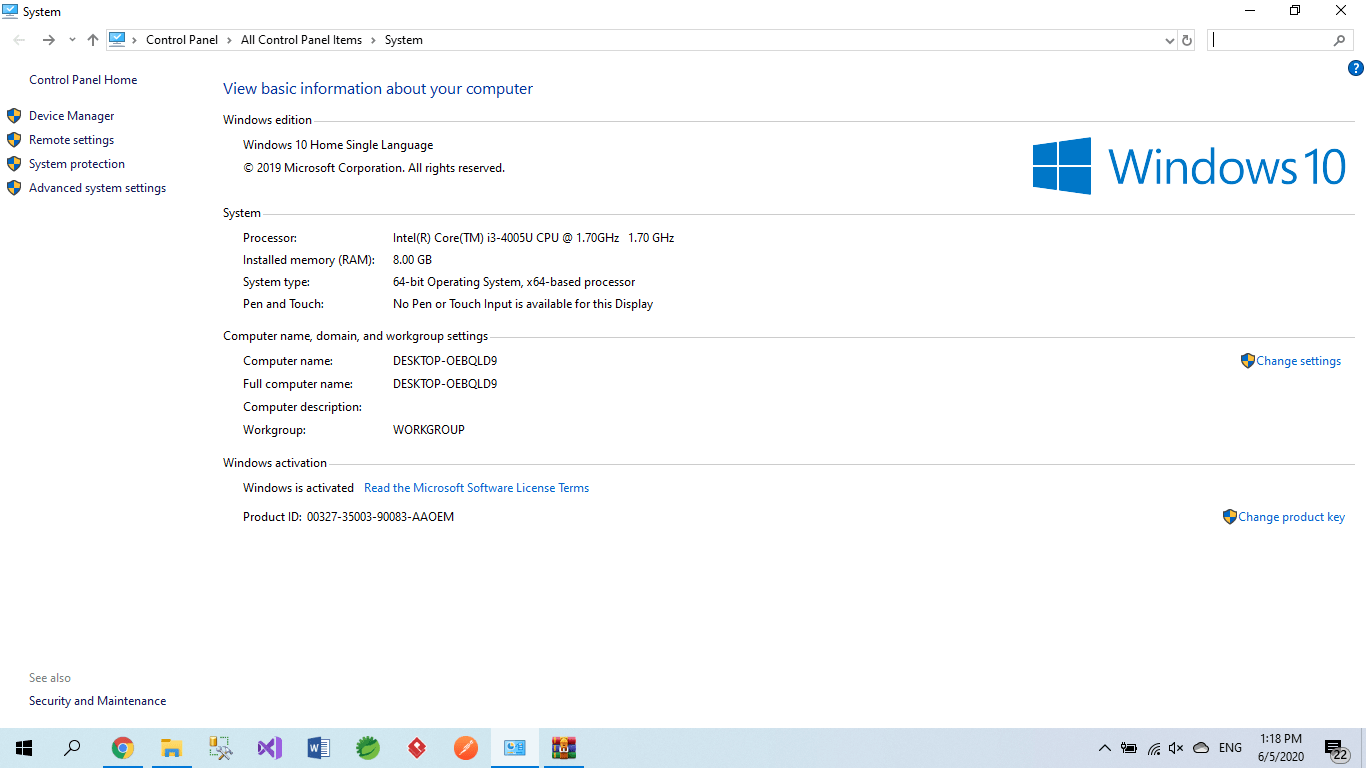Image resolution: width=1366 pixels, height=768 pixels.
Task: Go up one level with Up arrow
Action: coord(93,40)
